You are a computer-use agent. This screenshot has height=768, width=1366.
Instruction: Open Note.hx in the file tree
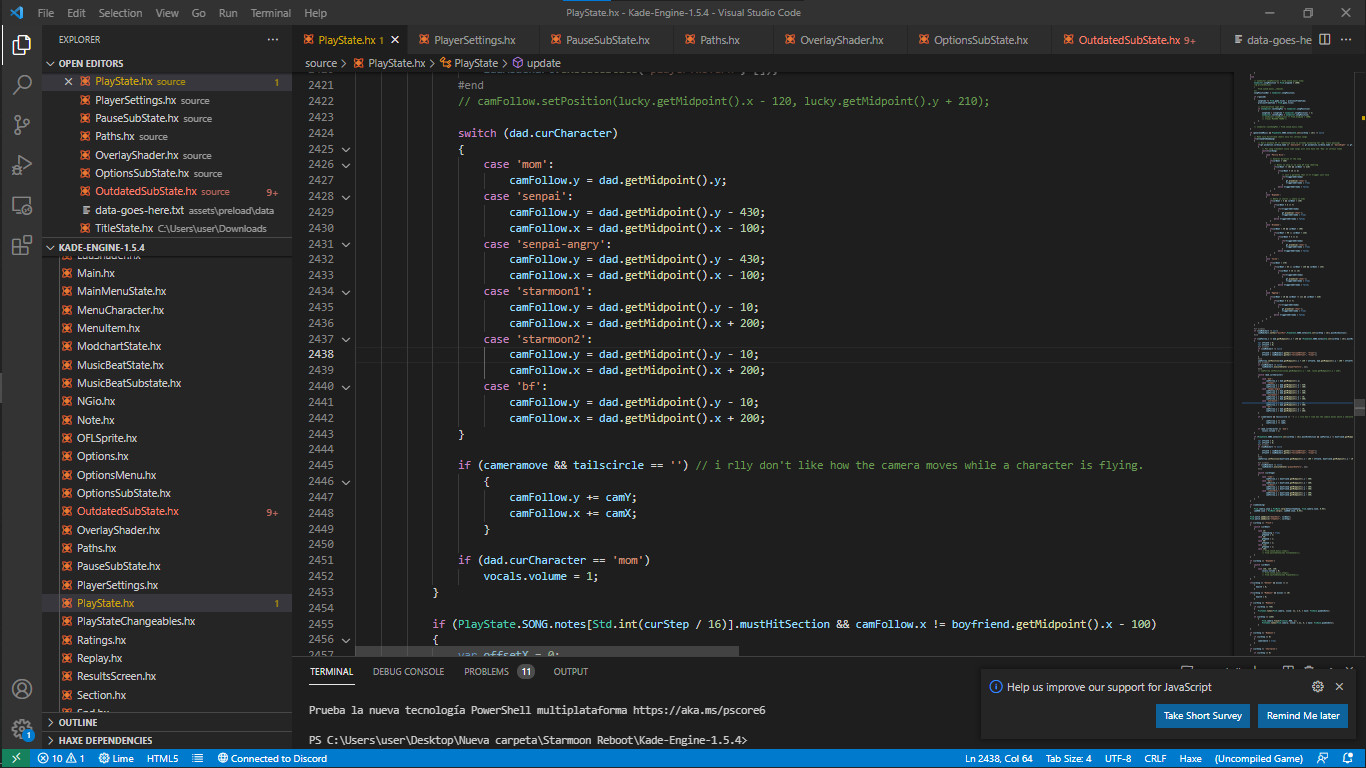96,420
